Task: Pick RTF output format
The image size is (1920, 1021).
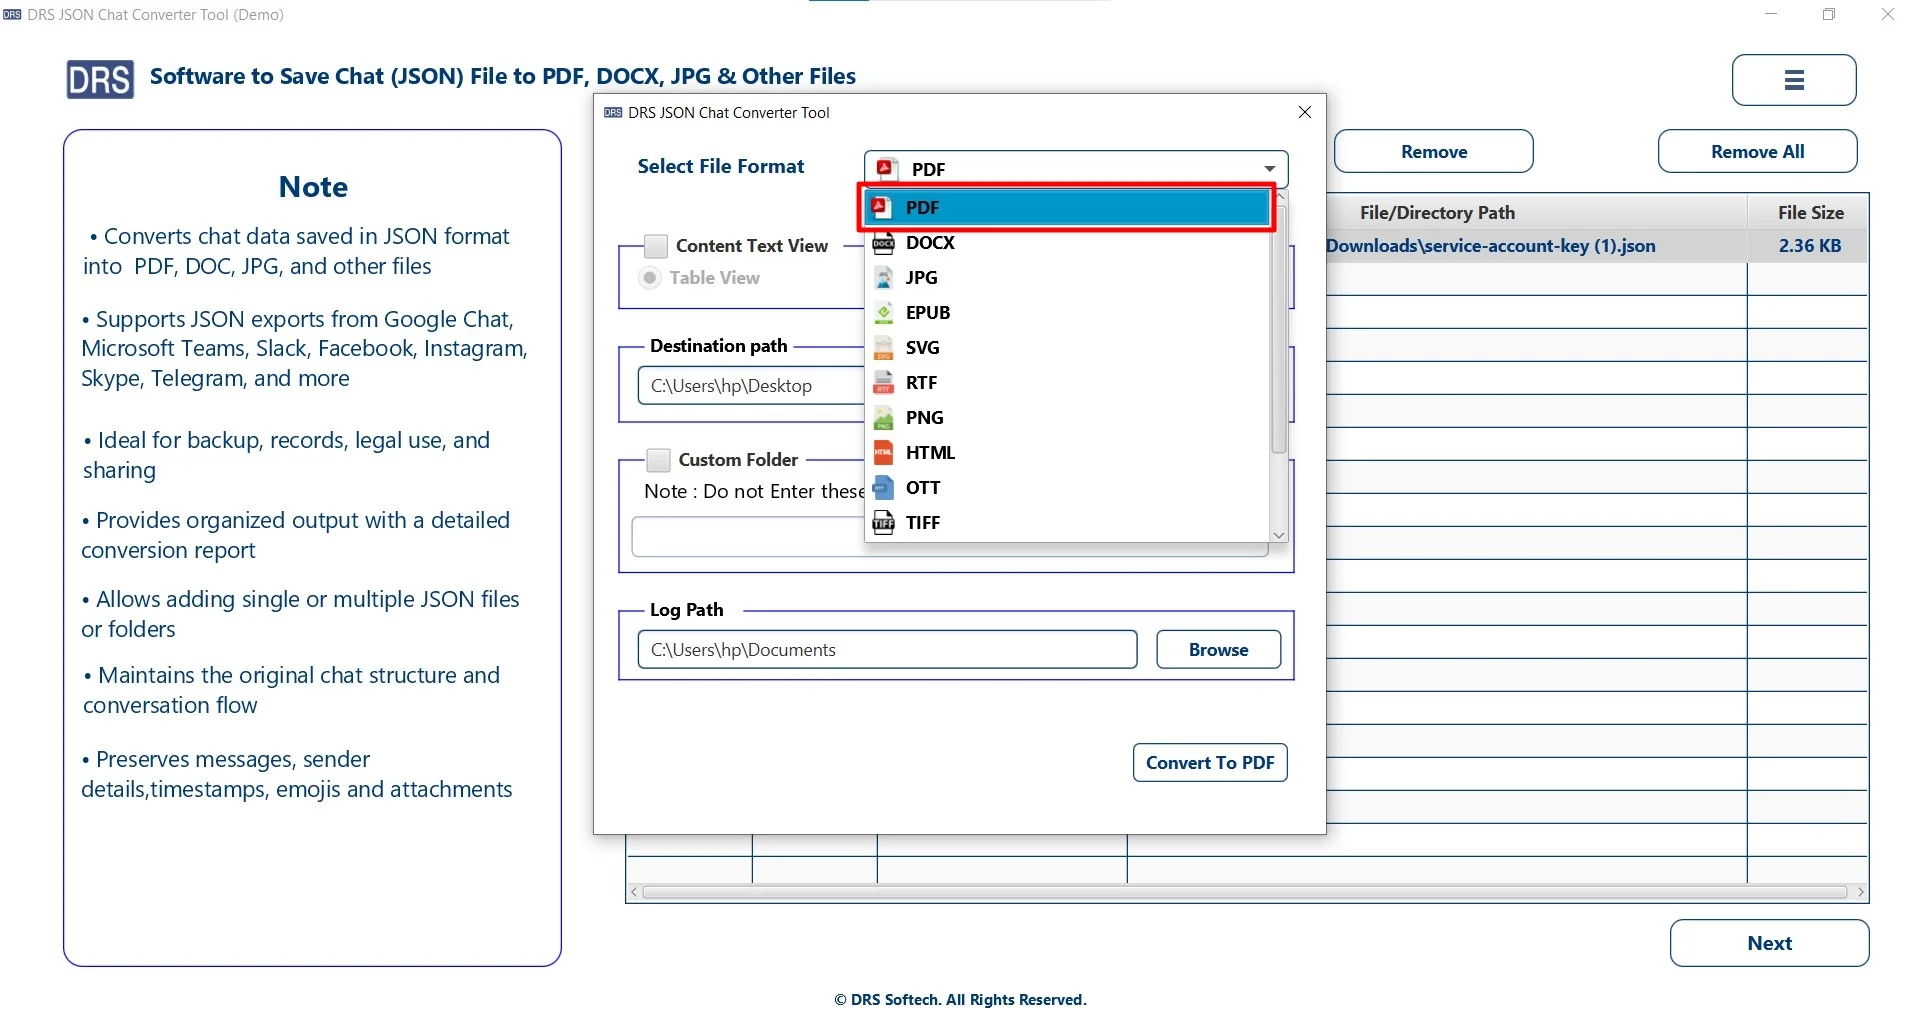Action: click(1067, 383)
